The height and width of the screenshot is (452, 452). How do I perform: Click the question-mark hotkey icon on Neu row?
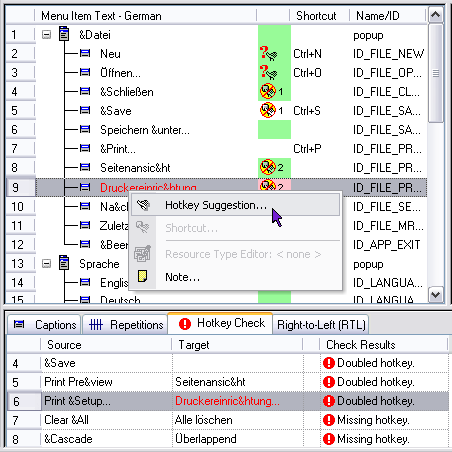268,53
